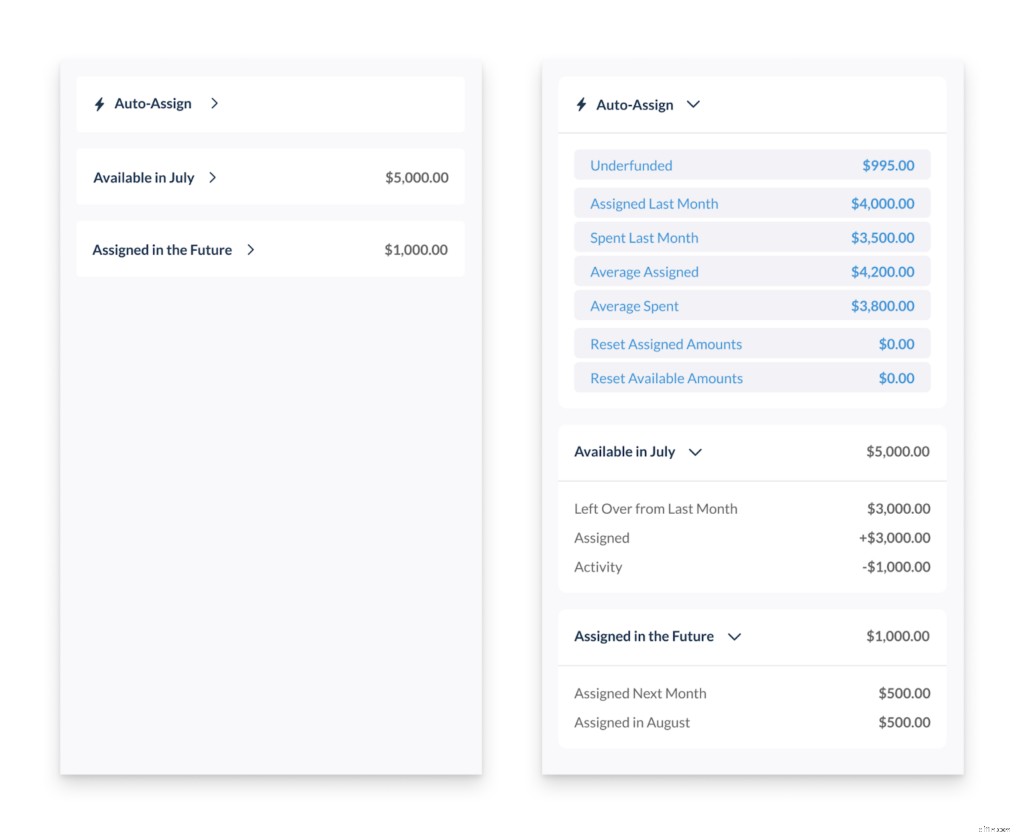Image resolution: width=1024 pixels, height=835 pixels.
Task: Apply Spent Last Month amount
Action: click(x=752, y=237)
